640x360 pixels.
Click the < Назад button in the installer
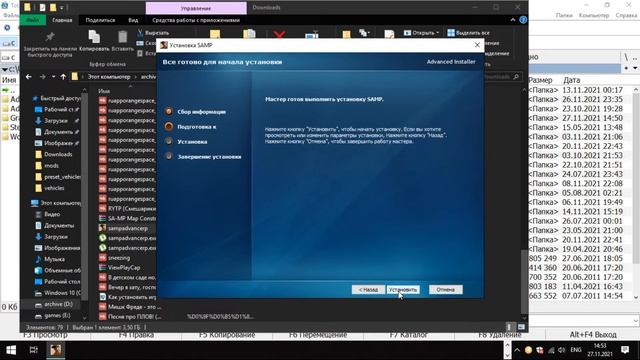368,289
